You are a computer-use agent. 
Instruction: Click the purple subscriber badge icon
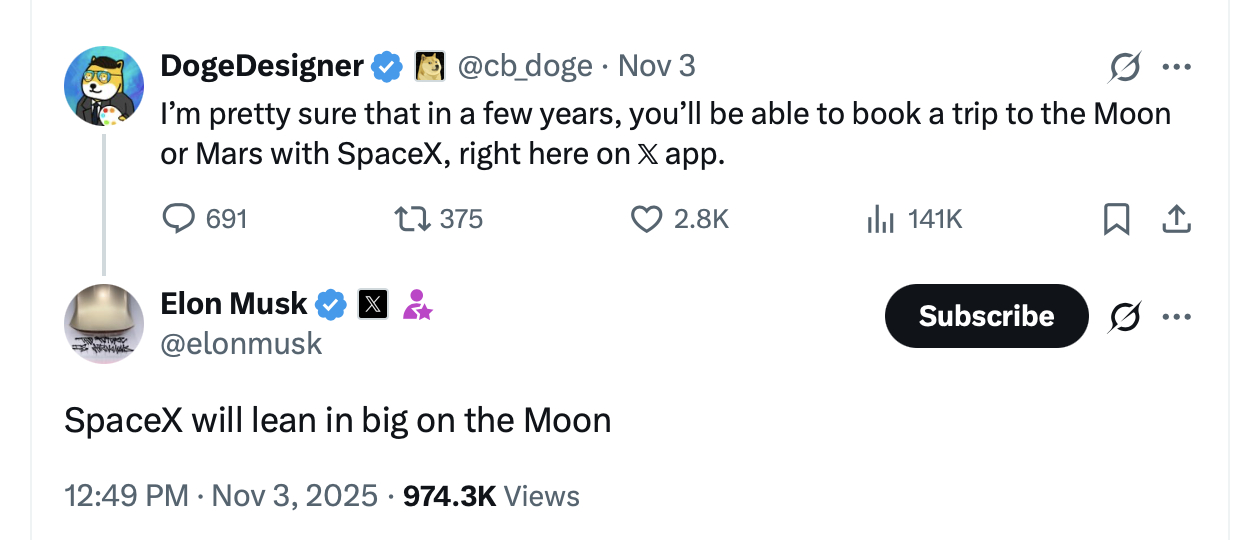click(417, 304)
